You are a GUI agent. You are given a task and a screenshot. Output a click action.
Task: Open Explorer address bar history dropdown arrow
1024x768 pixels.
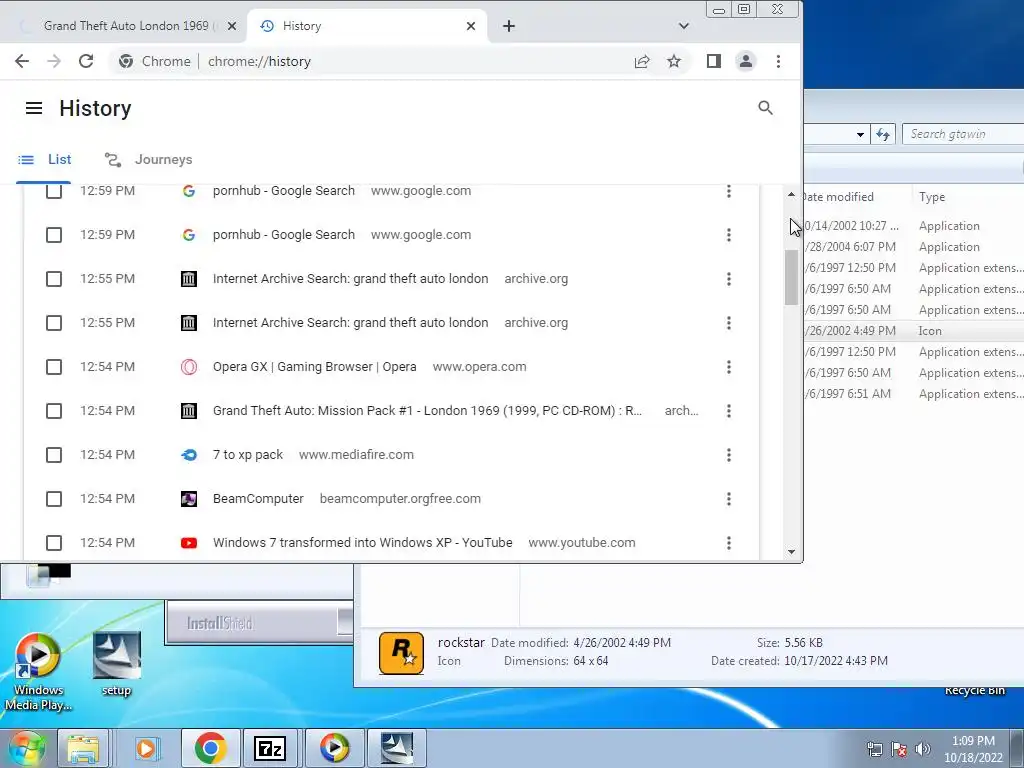[860, 135]
